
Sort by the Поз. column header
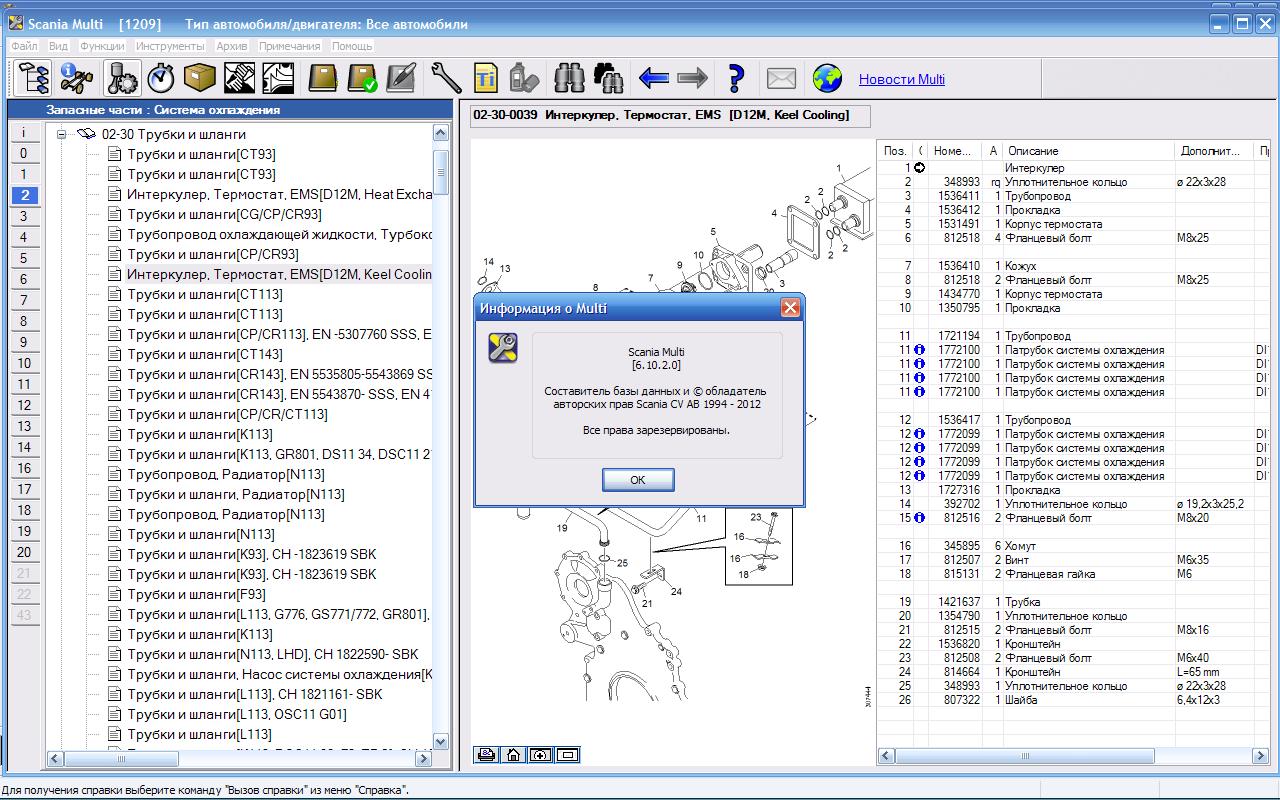click(x=895, y=151)
